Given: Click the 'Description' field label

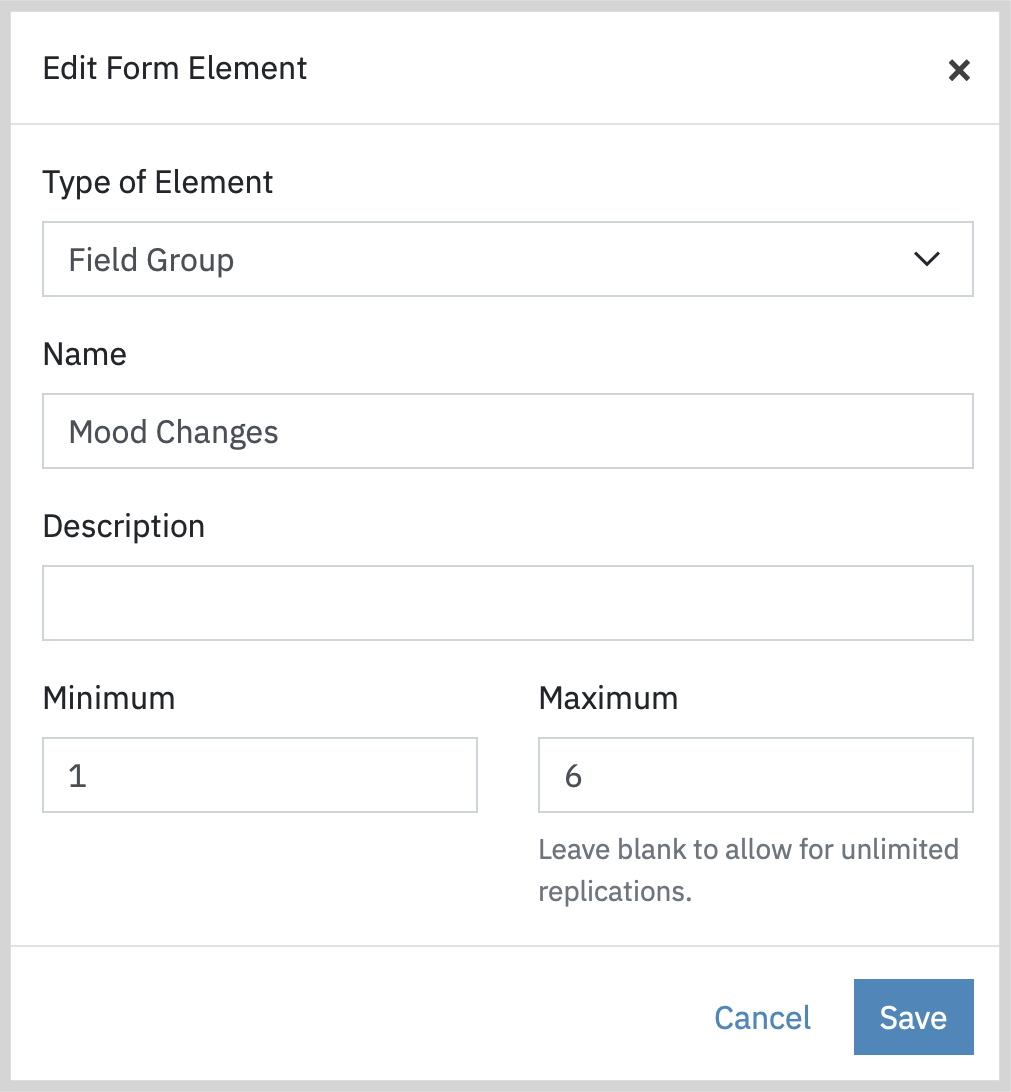Looking at the screenshot, I should (124, 526).
